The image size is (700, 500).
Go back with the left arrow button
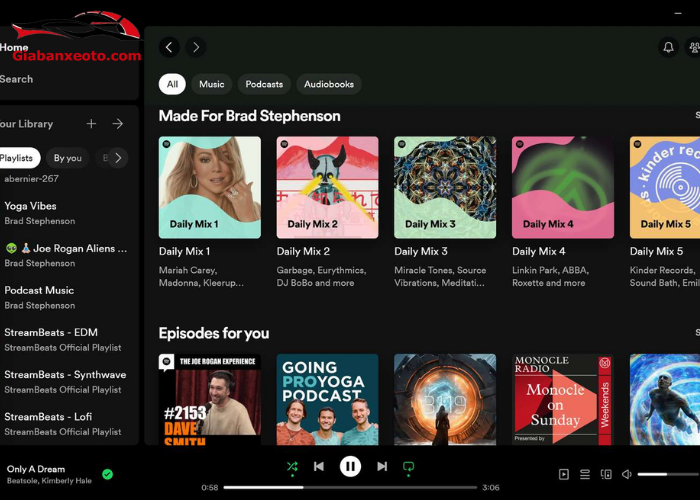(169, 47)
